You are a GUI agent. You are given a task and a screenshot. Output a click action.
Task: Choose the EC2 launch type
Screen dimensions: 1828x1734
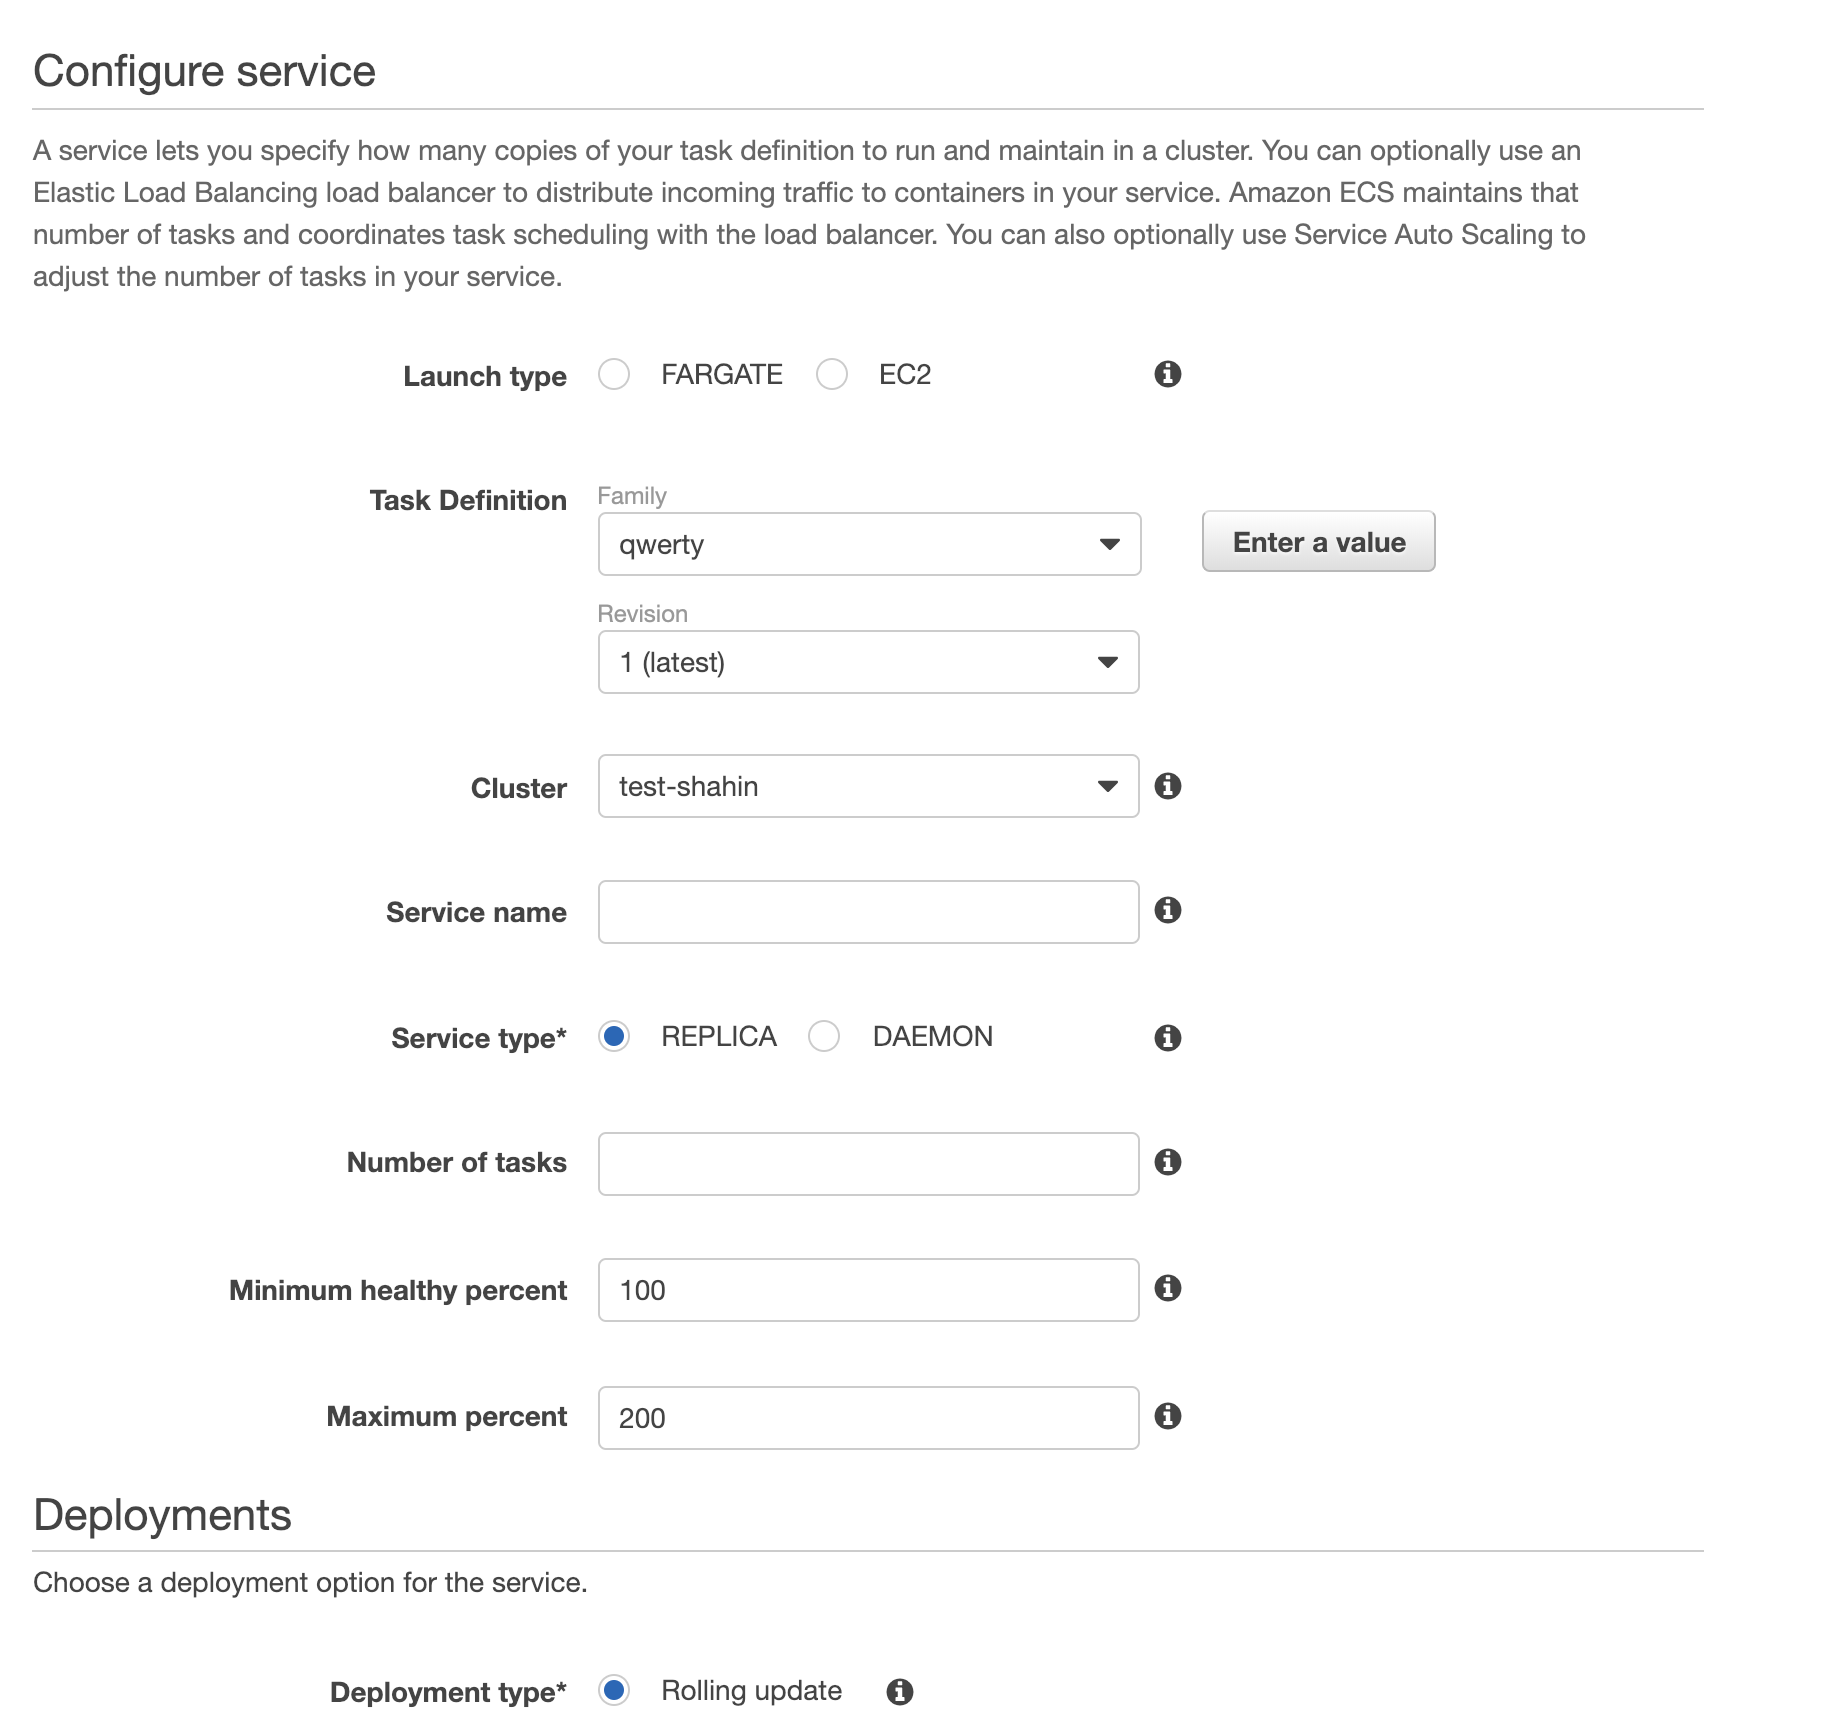pyautogui.click(x=831, y=374)
